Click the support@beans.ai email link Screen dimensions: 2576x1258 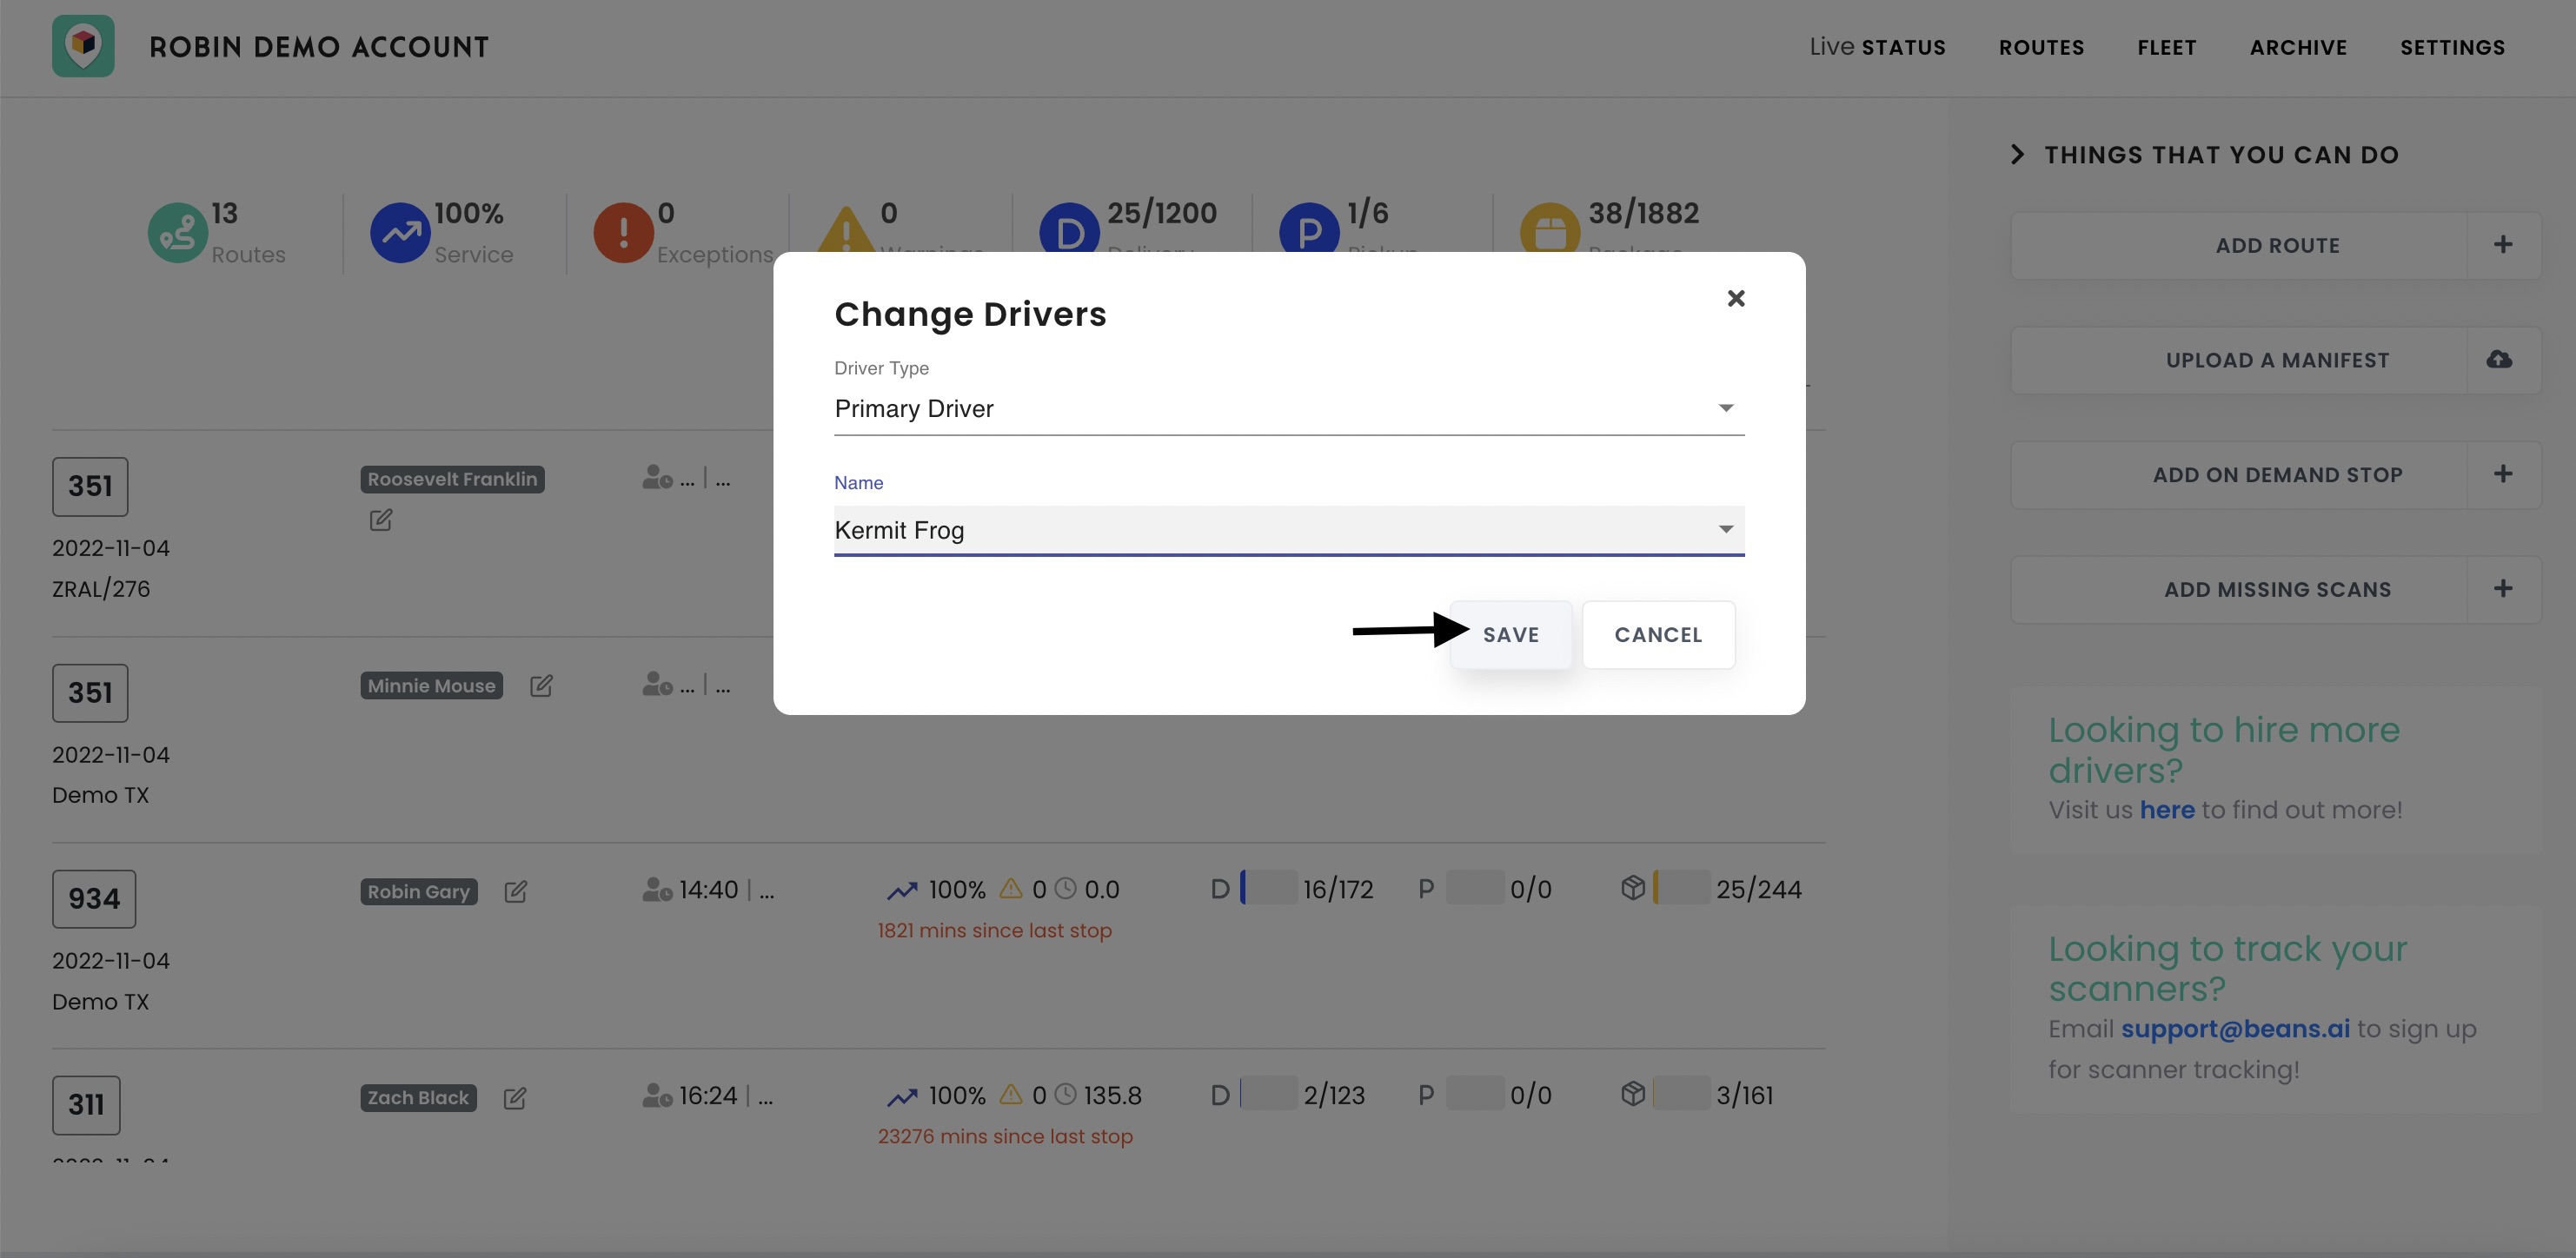click(x=2235, y=1029)
